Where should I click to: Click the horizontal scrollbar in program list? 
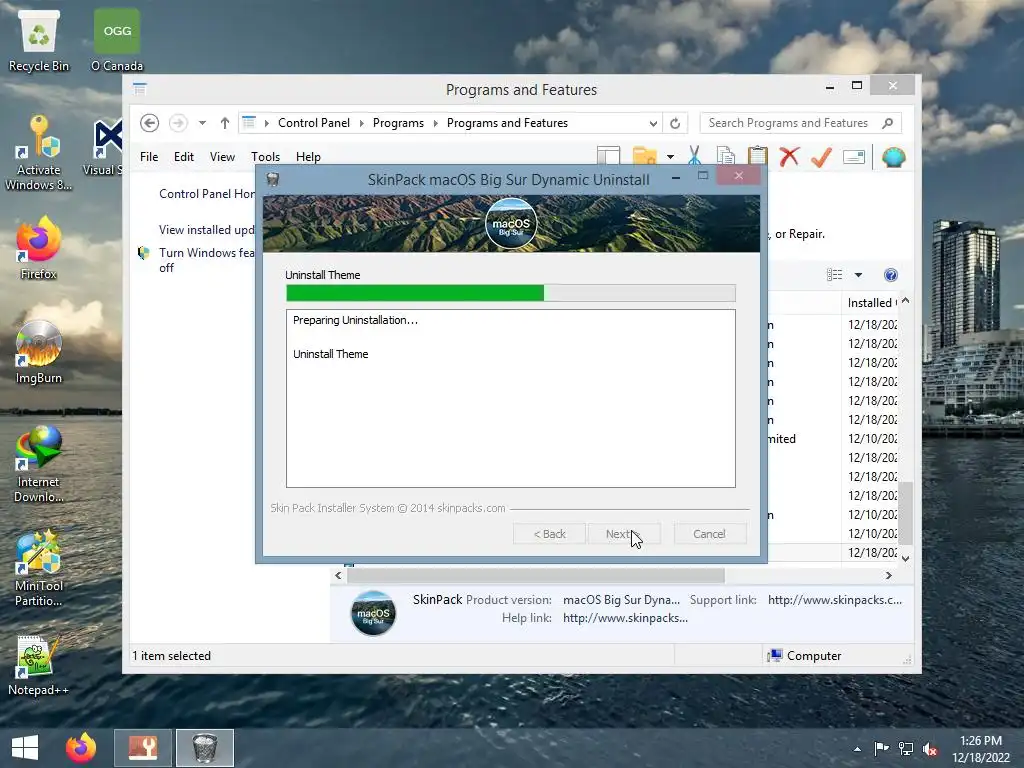click(x=536, y=575)
